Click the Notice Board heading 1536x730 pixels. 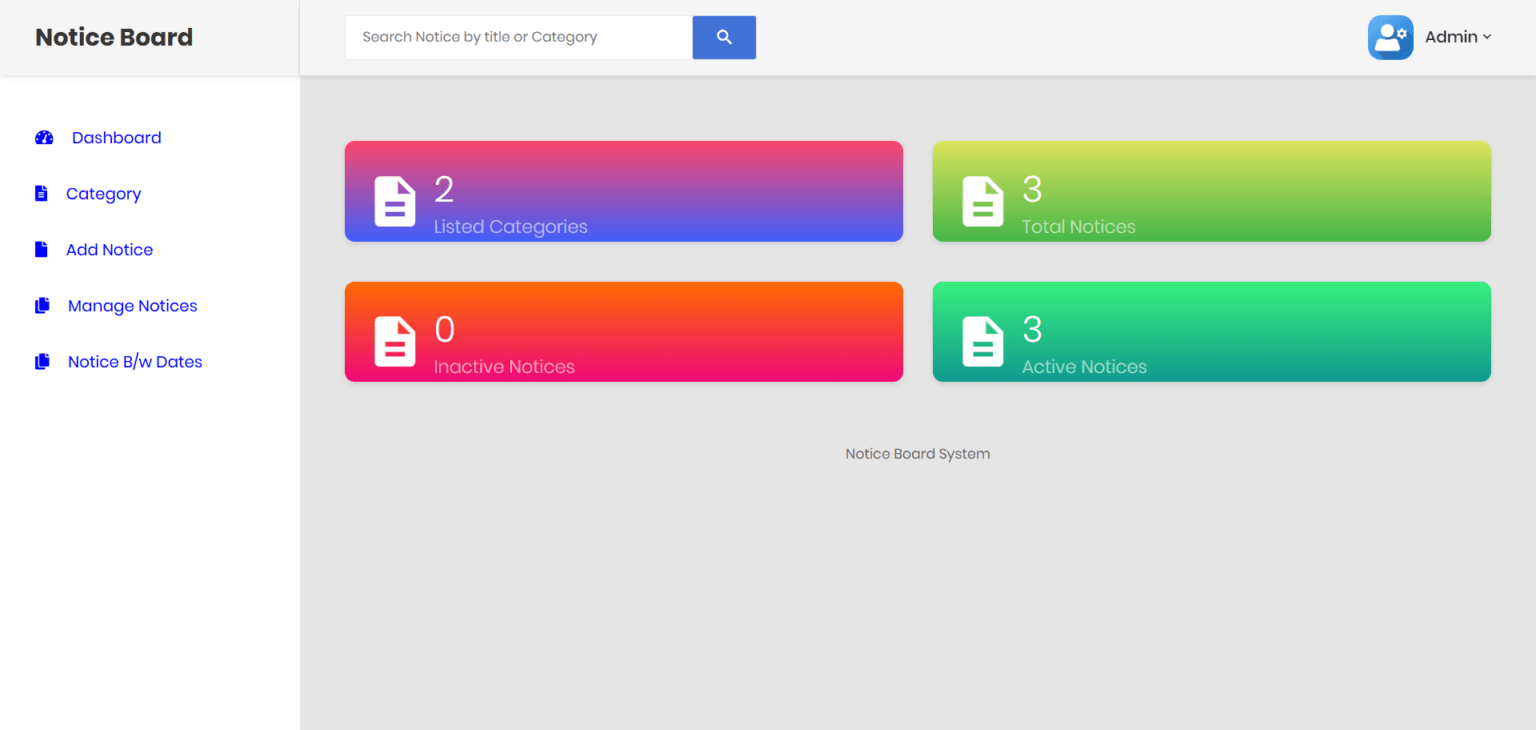click(x=113, y=36)
